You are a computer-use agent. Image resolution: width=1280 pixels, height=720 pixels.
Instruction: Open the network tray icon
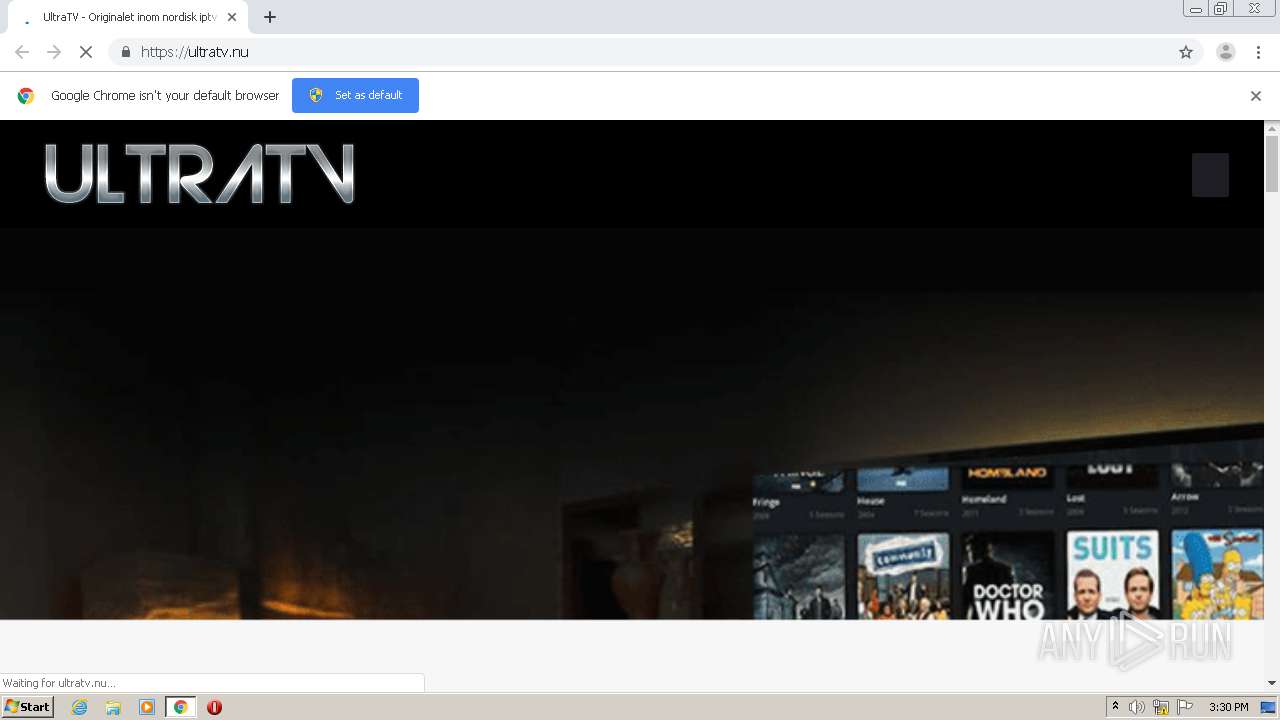pyautogui.click(x=1161, y=707)
